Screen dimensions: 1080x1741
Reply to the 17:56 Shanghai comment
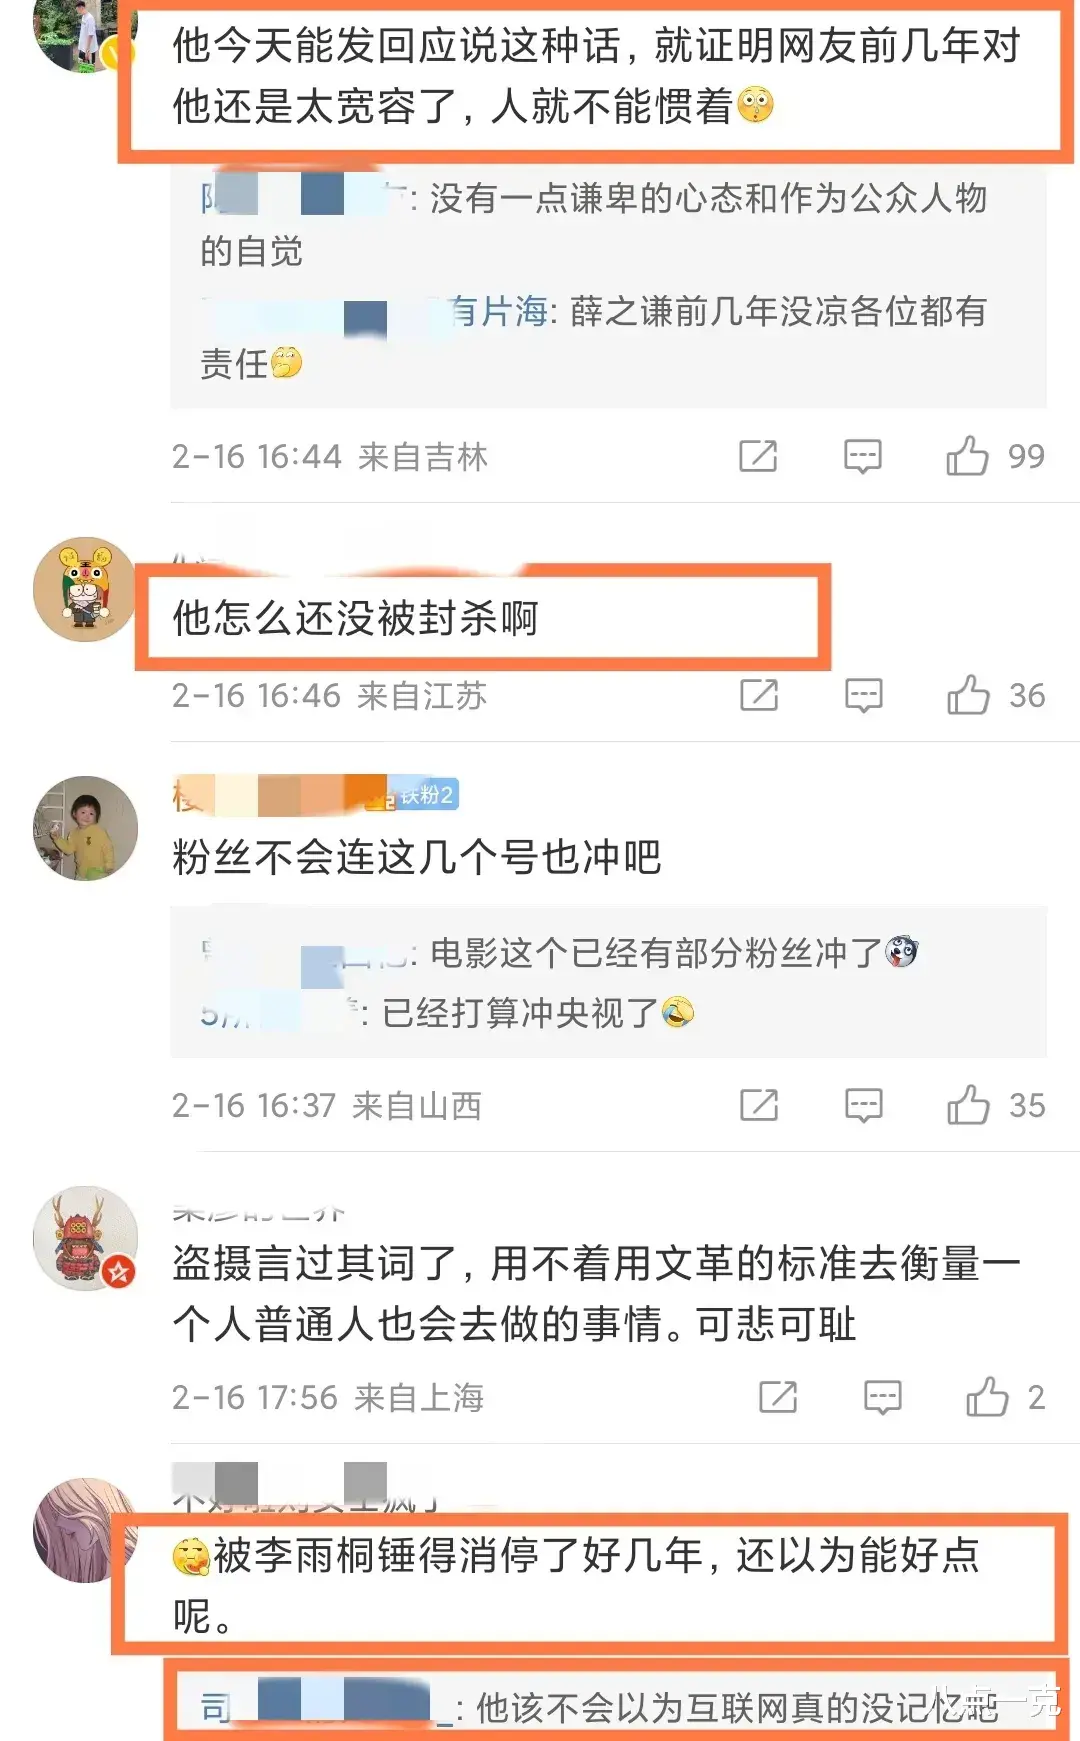[x=882, y=1397]
